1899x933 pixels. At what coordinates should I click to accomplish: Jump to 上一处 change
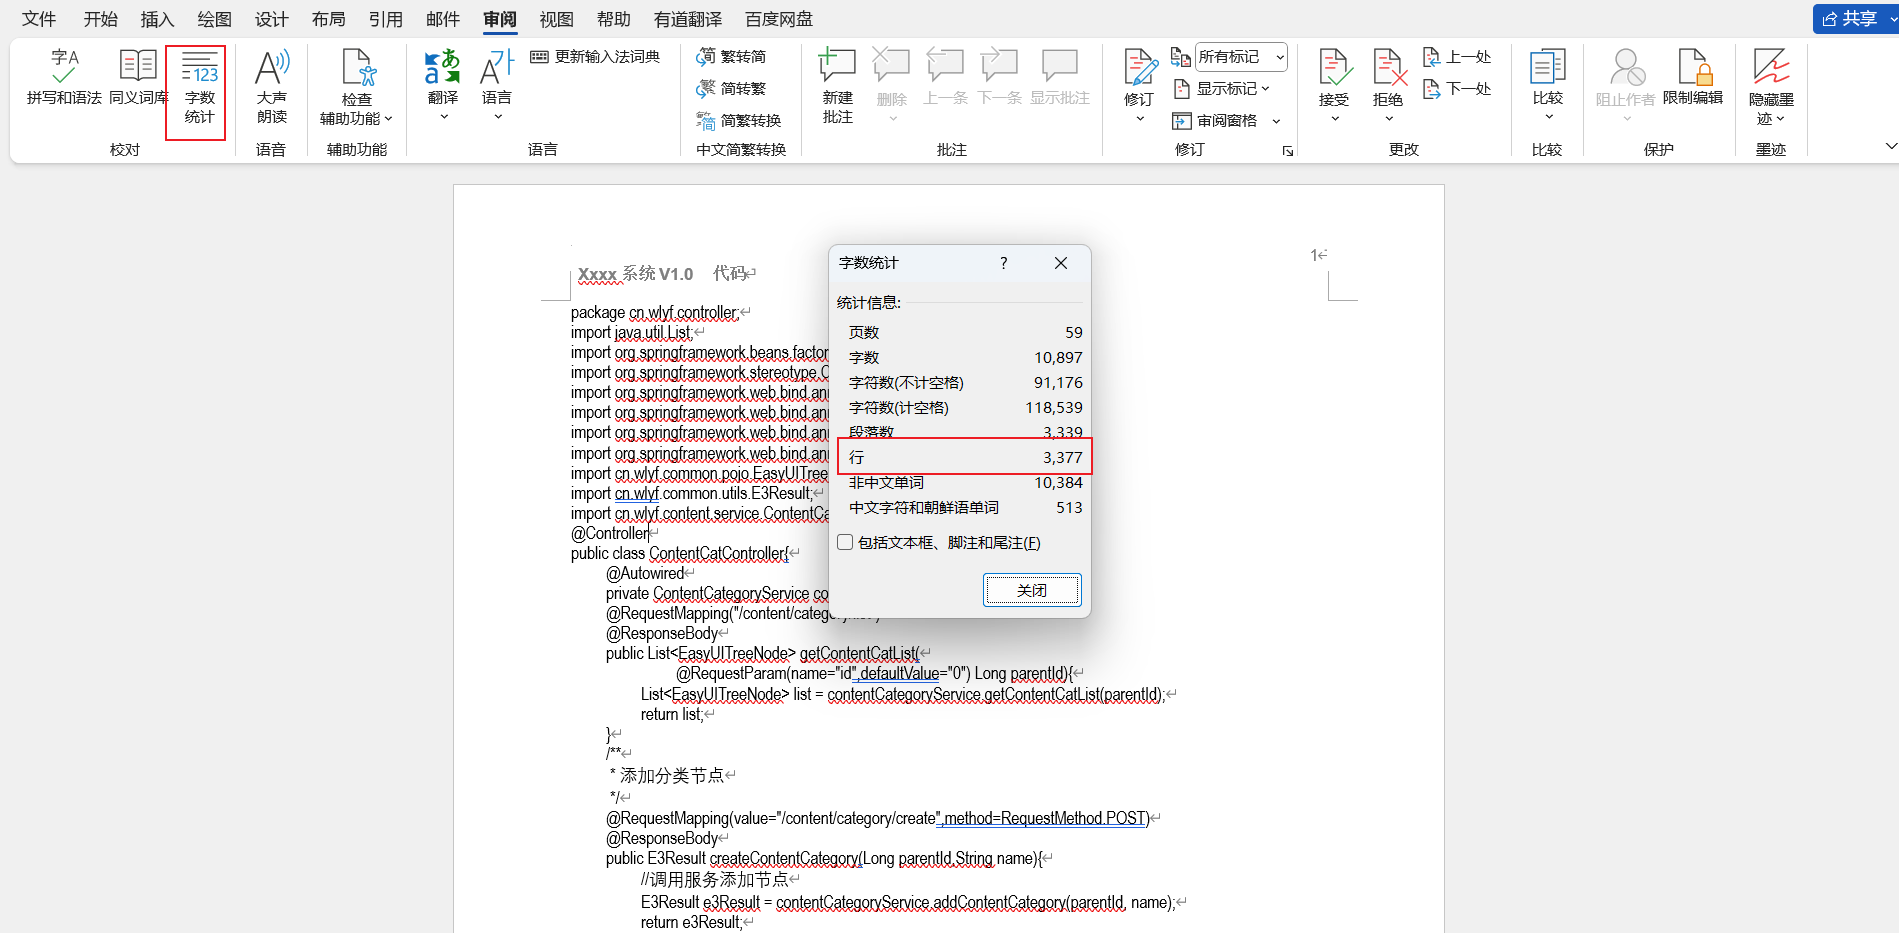coord(1457,57)
